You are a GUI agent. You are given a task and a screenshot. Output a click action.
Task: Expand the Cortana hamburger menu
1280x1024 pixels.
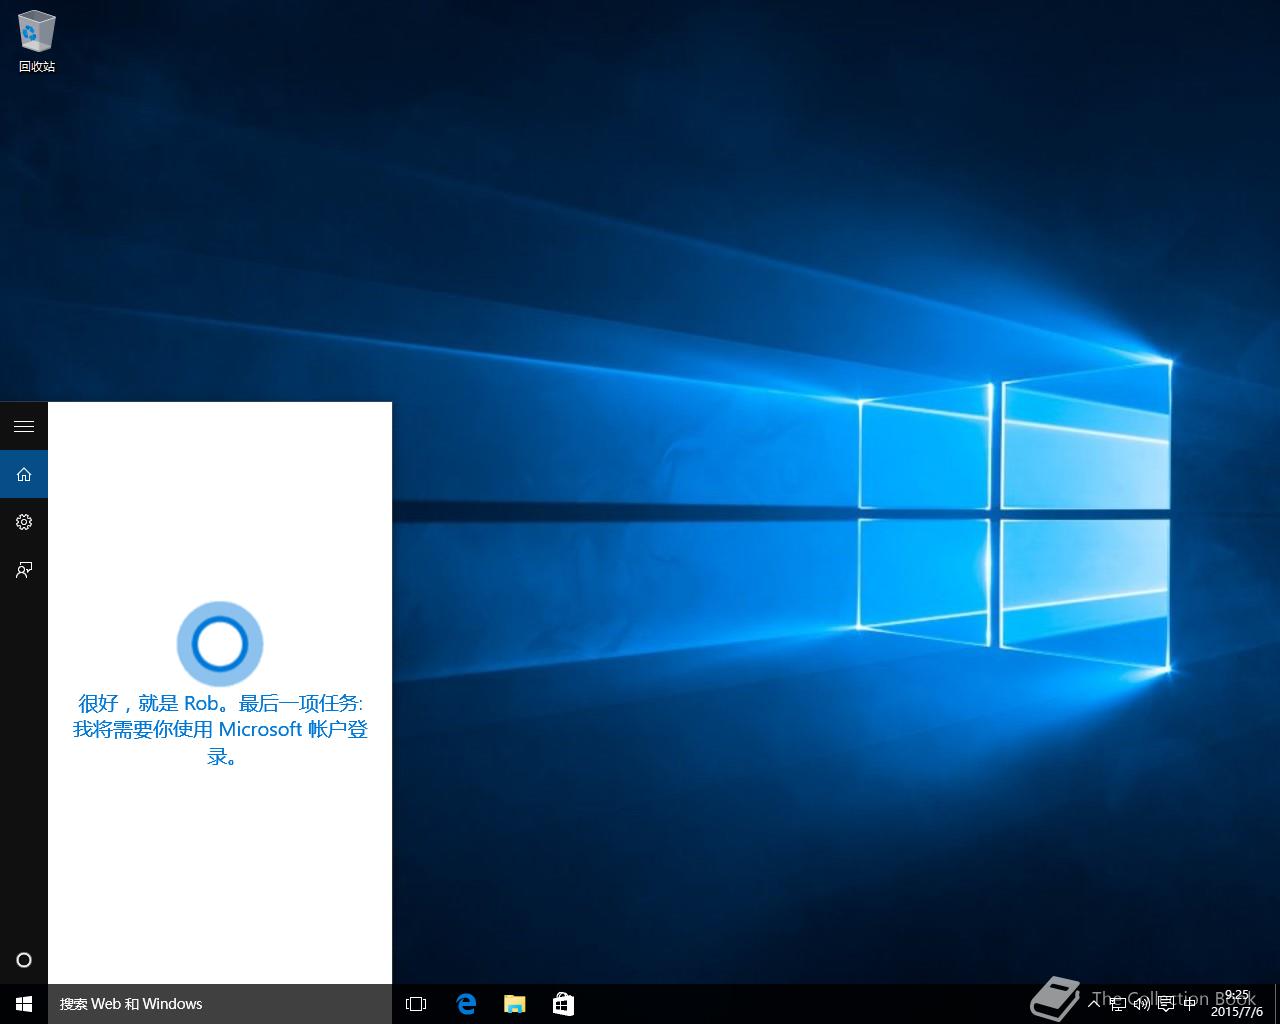(24, 427)
